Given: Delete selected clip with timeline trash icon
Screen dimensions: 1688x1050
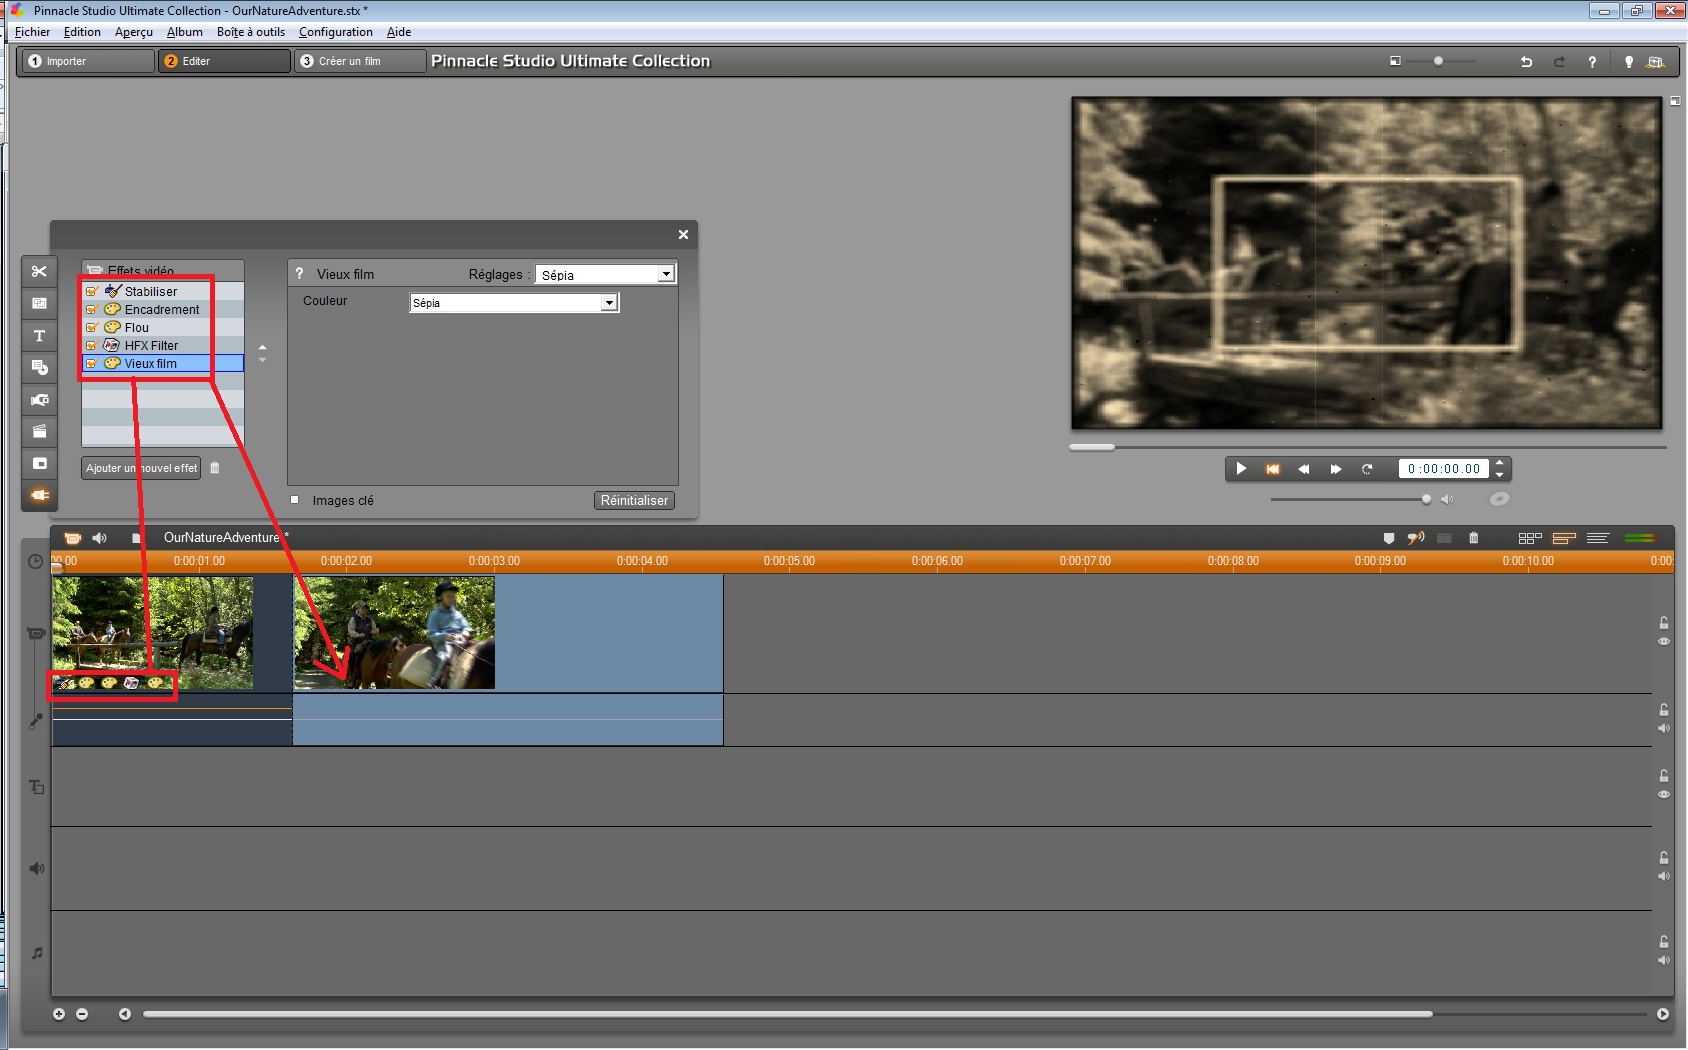Looking at the screenshot, I should coord(1473,538).
